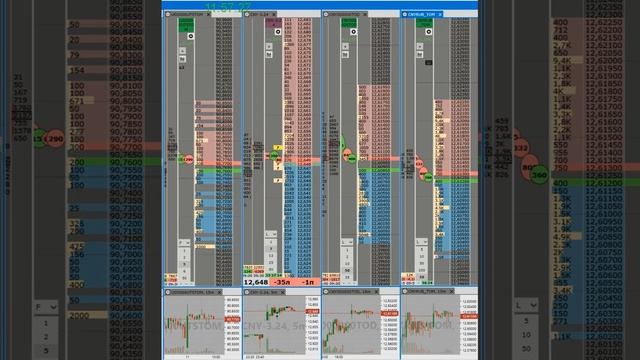This screenshot has width=640, height=360.
Task: Click the 'bt' button in the CNYRUB_TOM order book
Action: (420, 54)
